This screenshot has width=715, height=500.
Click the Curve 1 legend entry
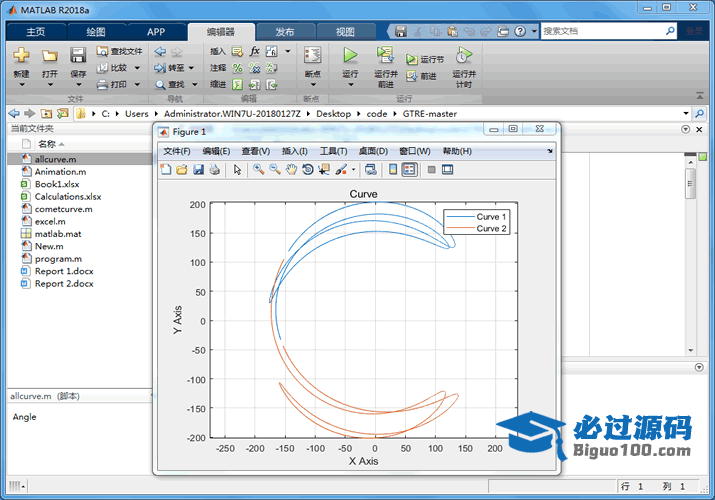[477, 216]
